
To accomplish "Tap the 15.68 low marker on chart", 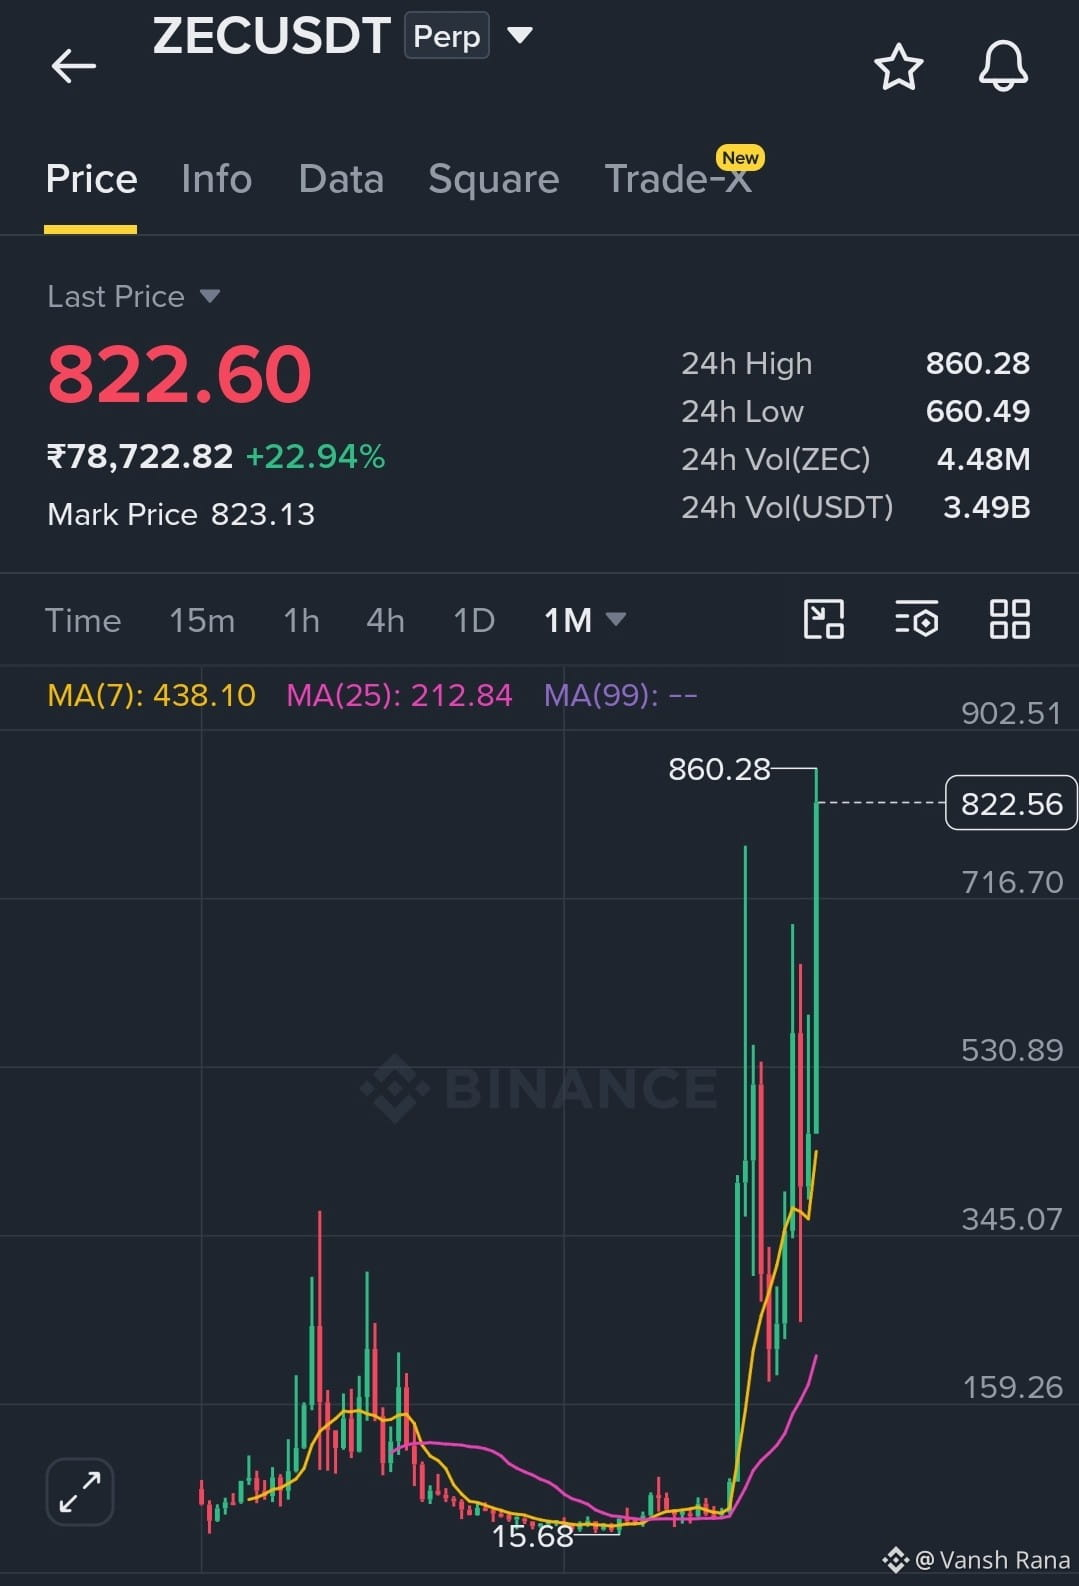I will 532,1536.
